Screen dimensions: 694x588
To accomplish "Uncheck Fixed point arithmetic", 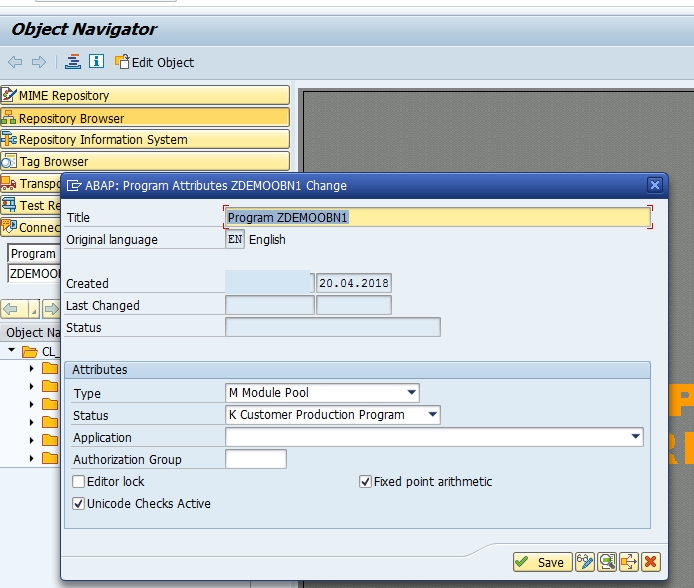I will (365, 481).
